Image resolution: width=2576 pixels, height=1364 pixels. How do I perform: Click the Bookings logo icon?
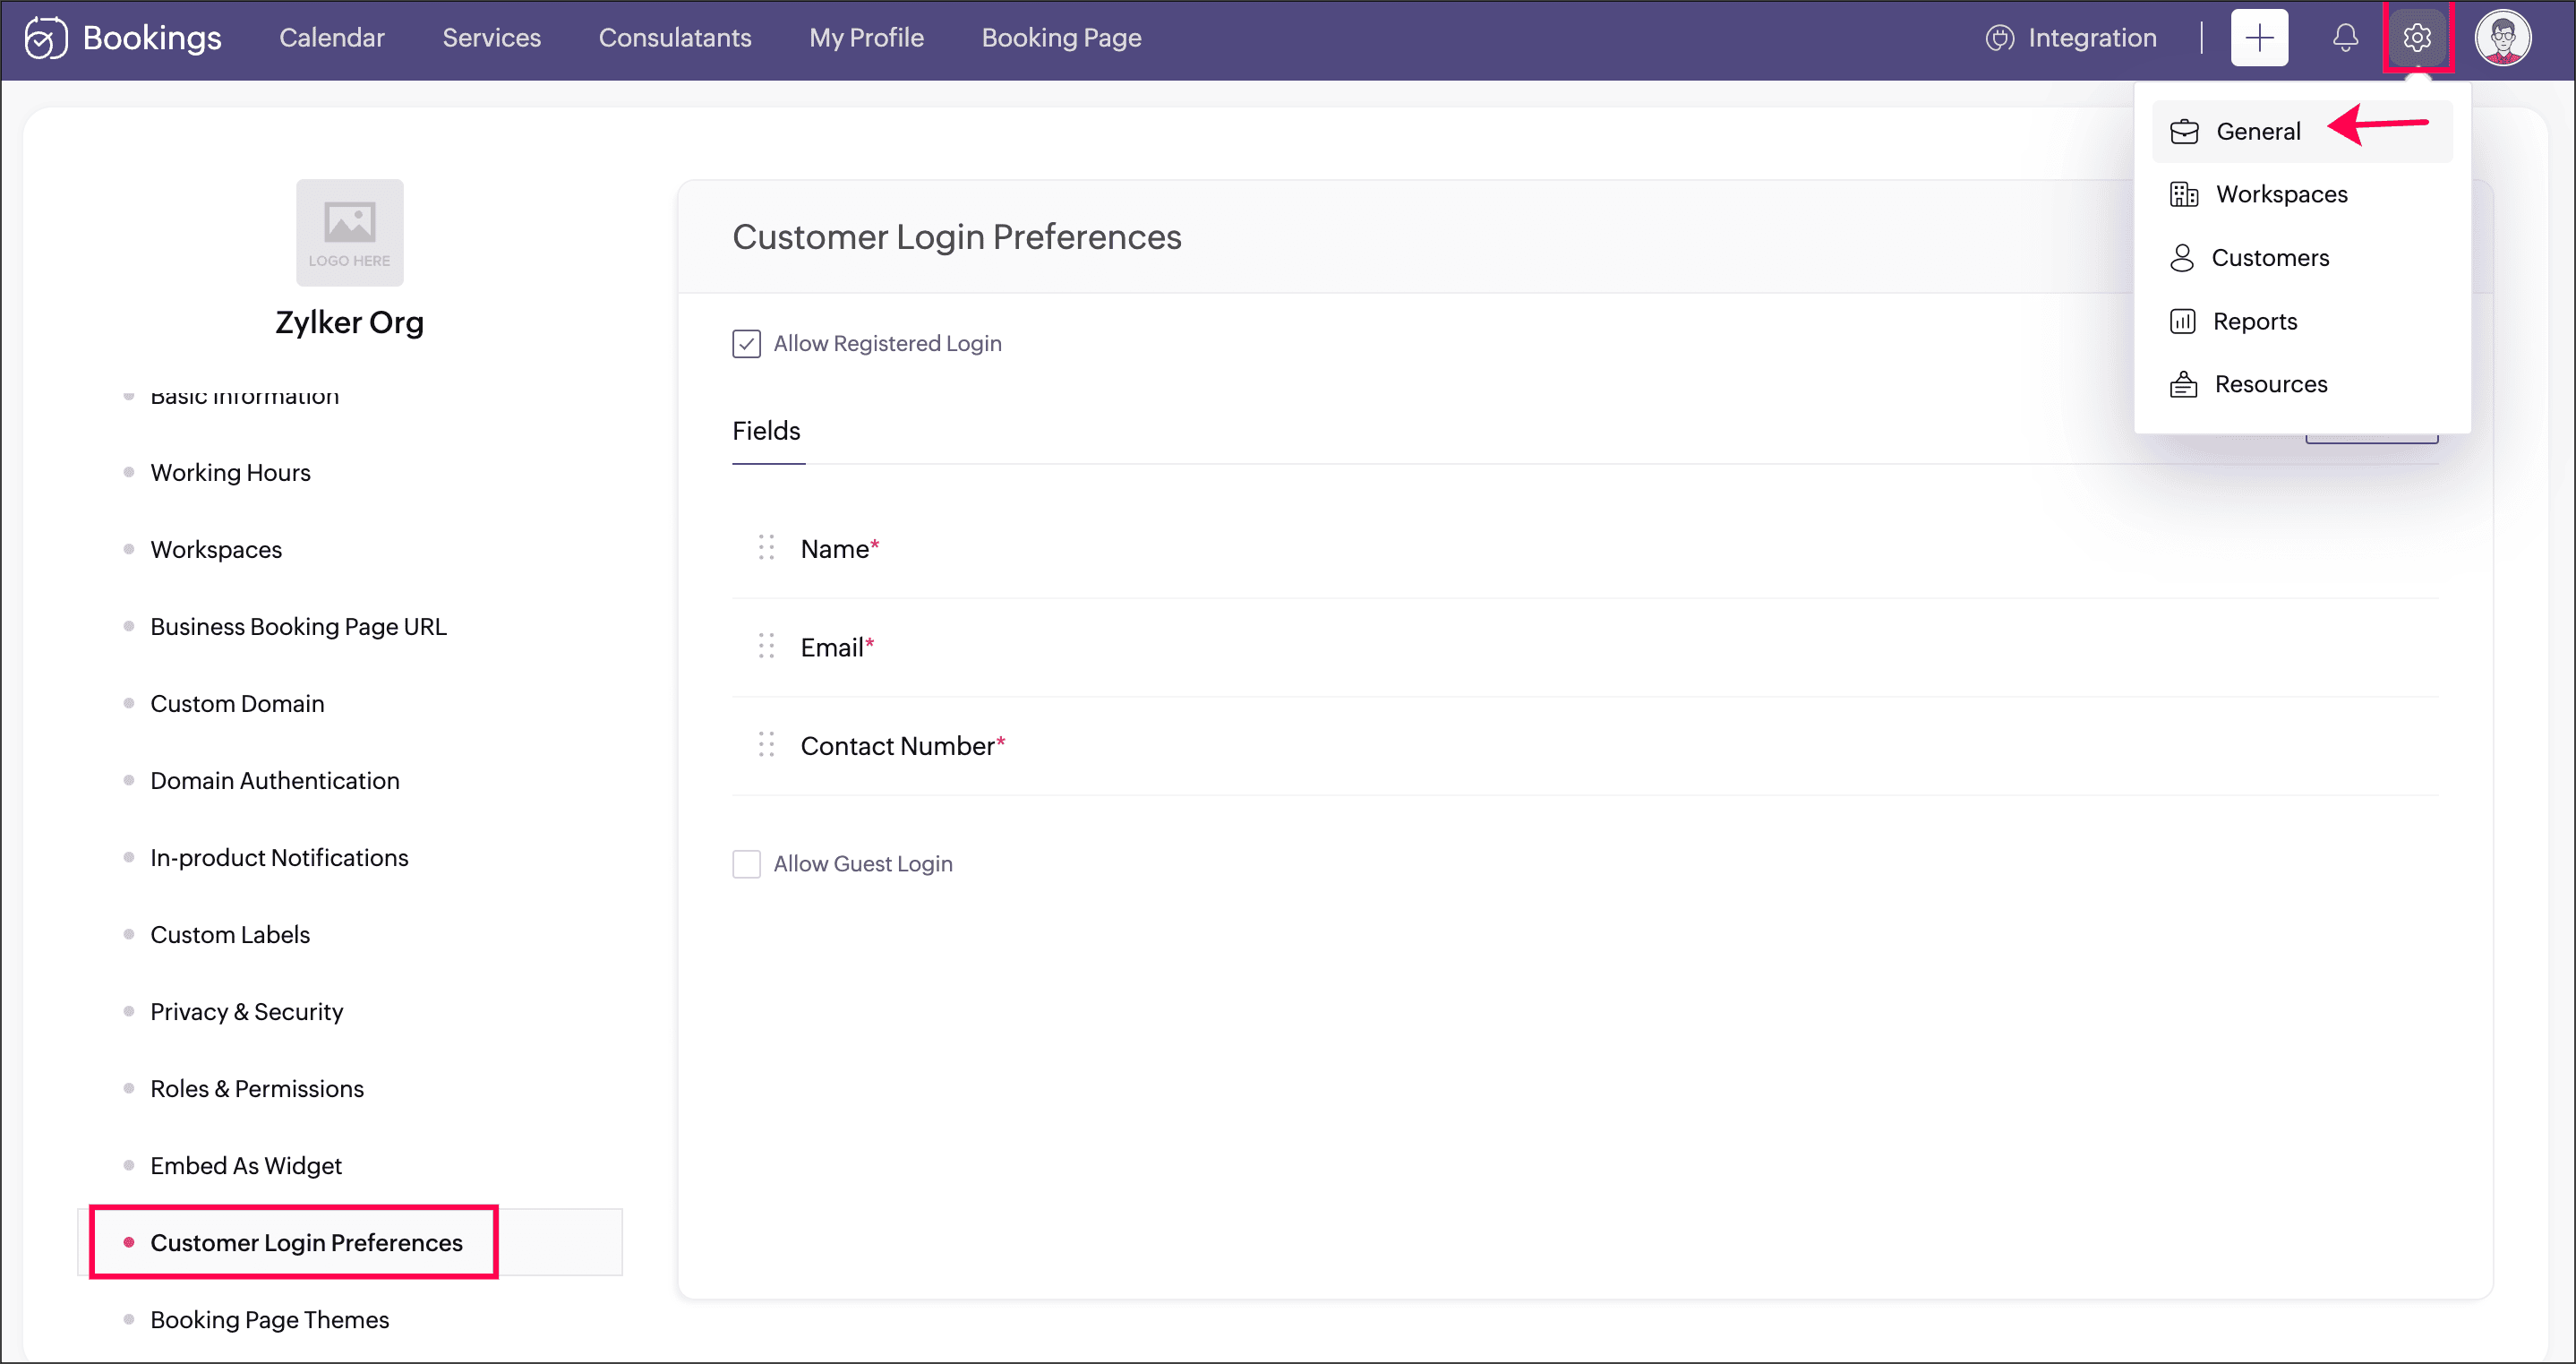coord(45,38)
